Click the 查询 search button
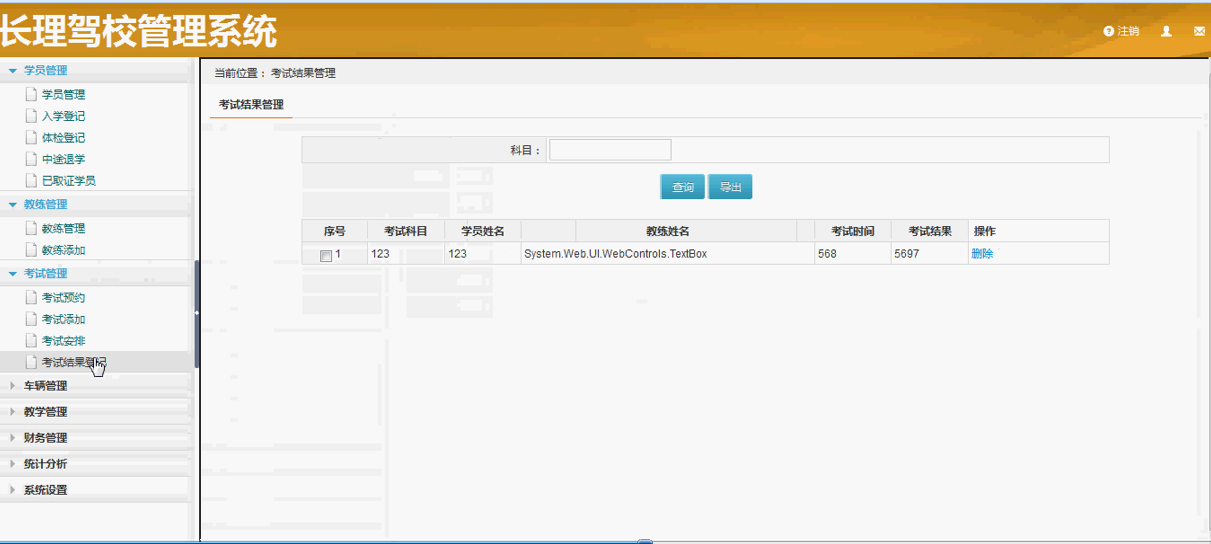 pos(682,187)
